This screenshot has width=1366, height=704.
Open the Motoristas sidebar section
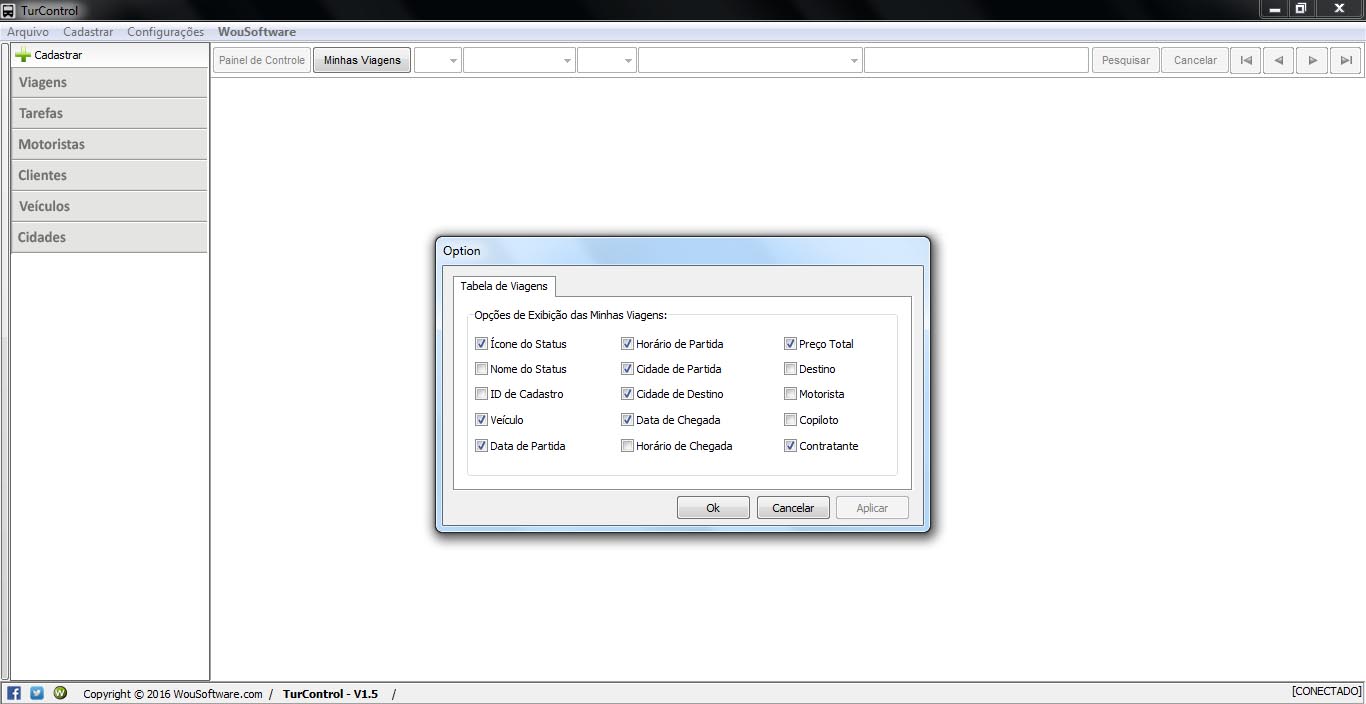109,144
